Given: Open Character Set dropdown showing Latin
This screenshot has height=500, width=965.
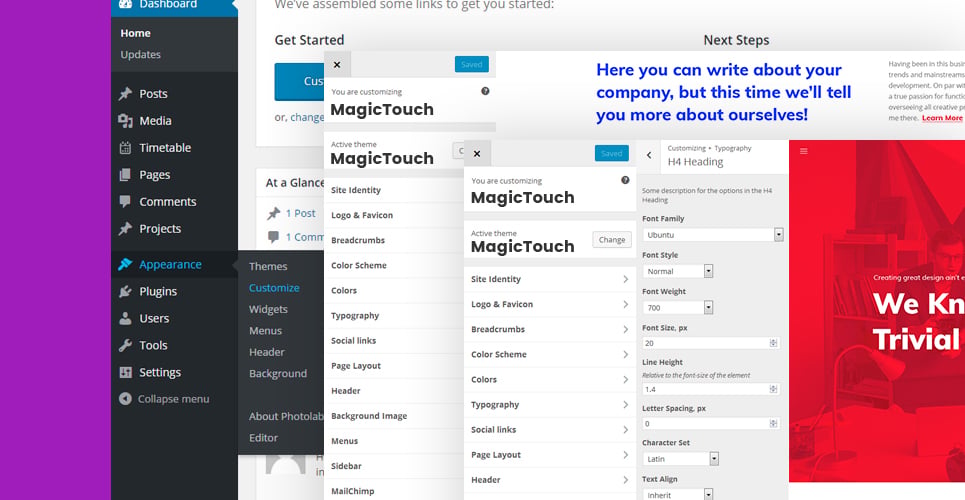Looking at the screenshot, I should (681, 459).
